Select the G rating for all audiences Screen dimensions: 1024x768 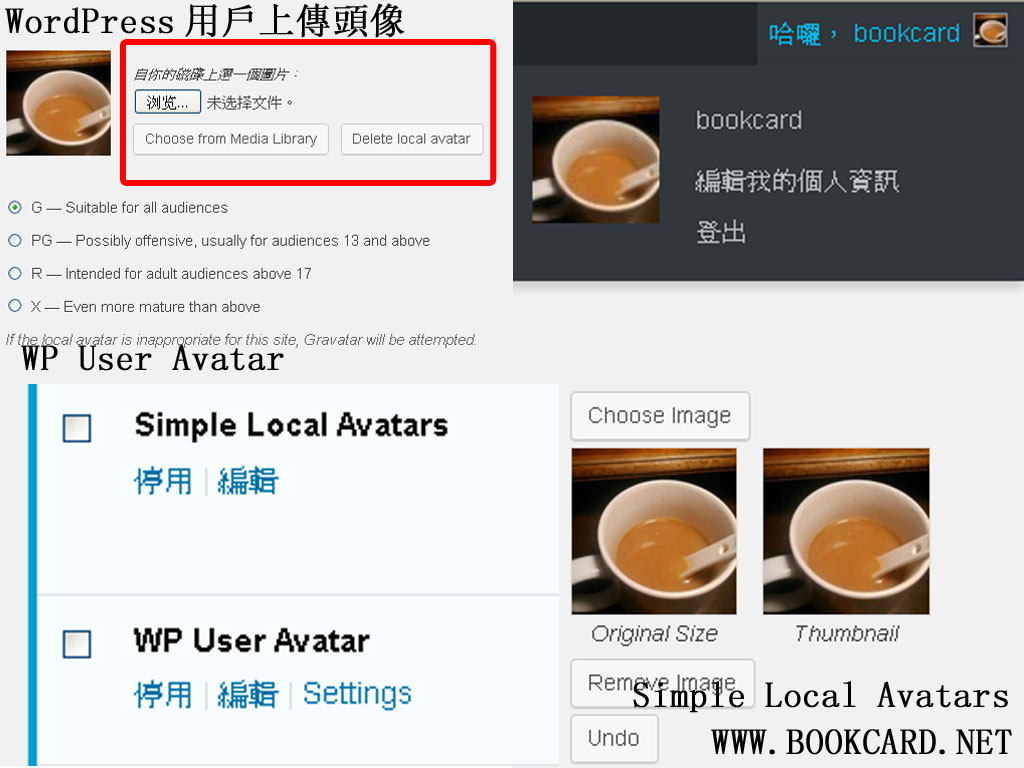point(14,207)
